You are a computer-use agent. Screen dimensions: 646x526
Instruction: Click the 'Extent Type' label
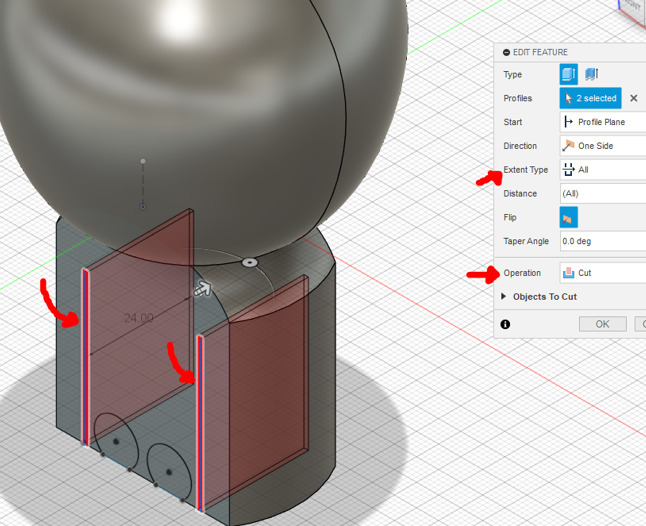click(x=526, y=170)
